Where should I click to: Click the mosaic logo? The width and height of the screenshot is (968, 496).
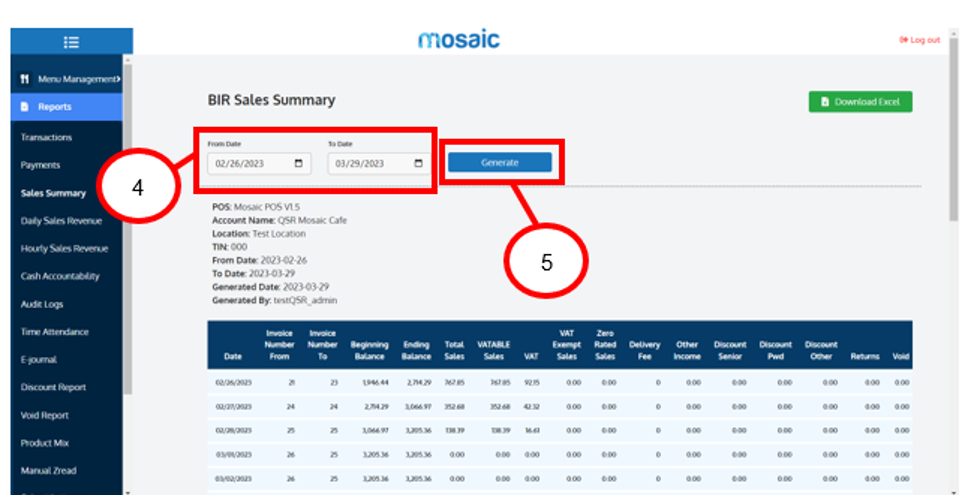point(459,40)
